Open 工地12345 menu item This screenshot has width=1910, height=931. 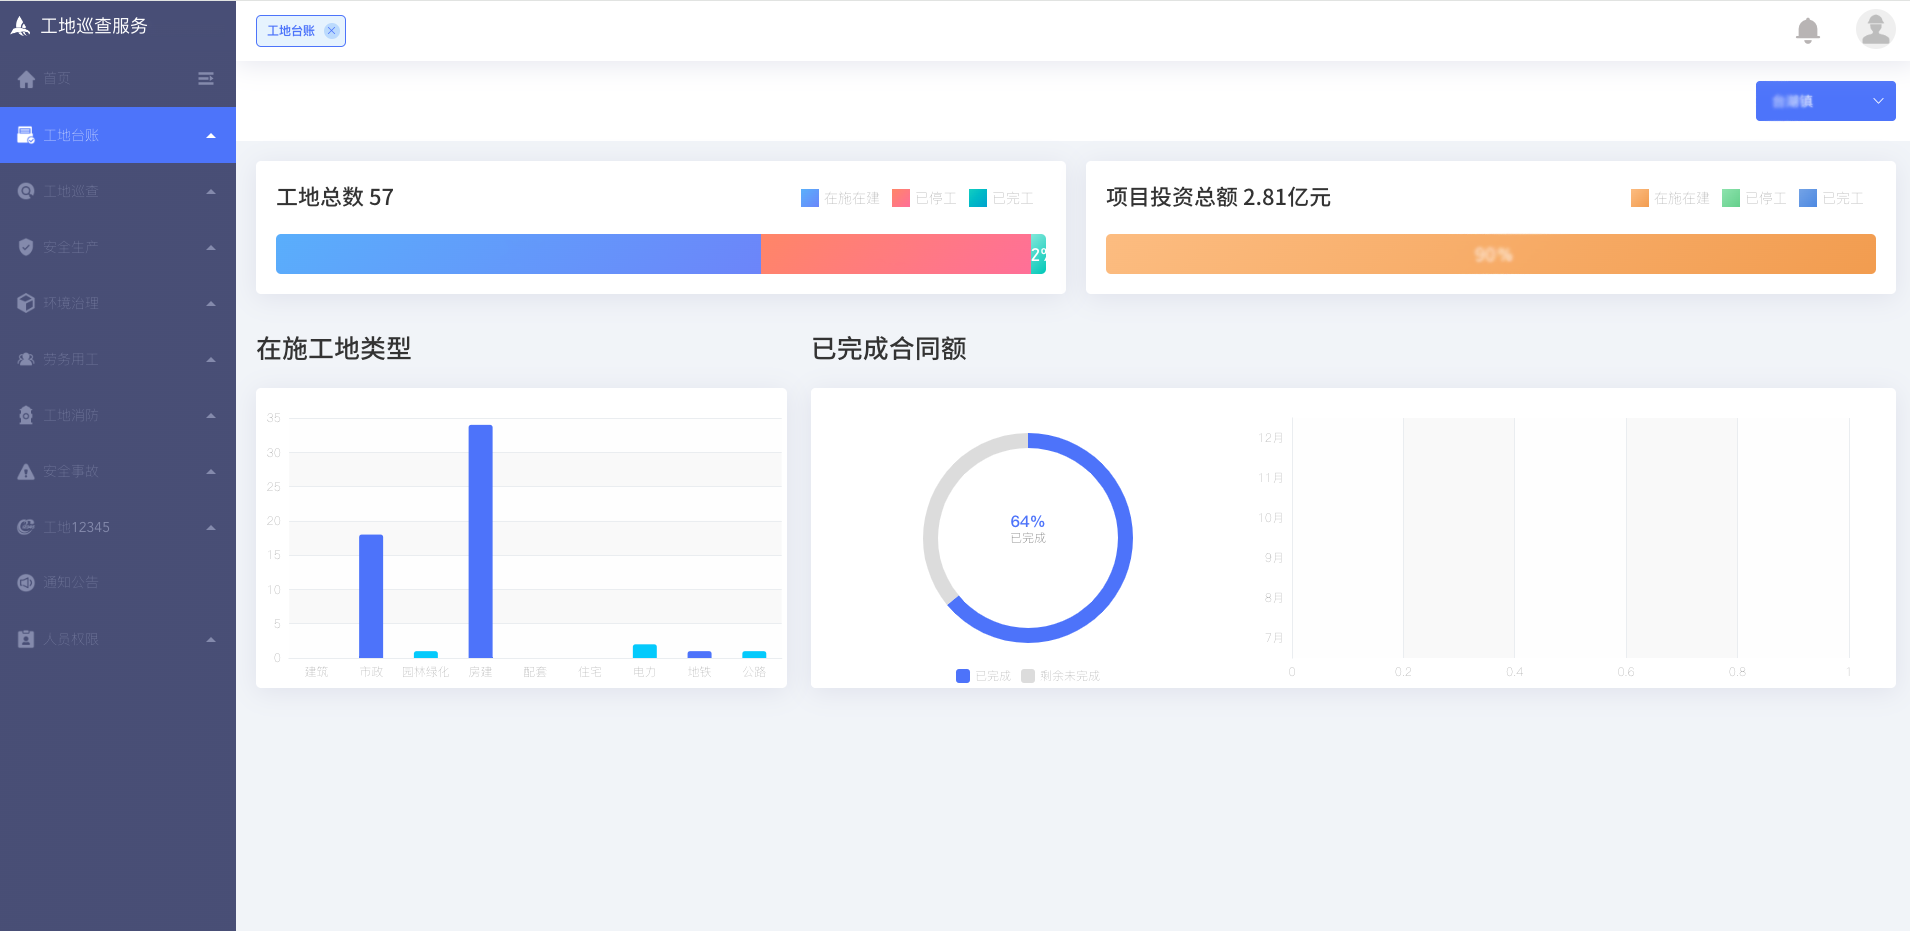coord(118,527)
